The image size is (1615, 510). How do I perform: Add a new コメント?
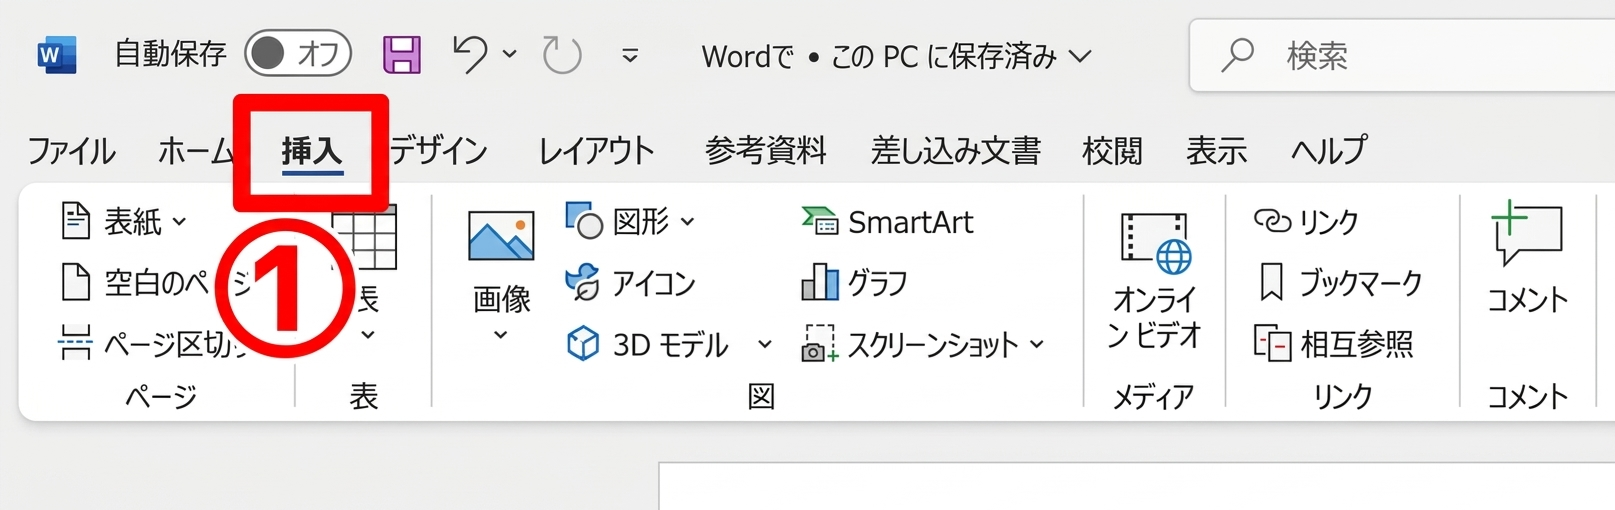pos(1526,256)
